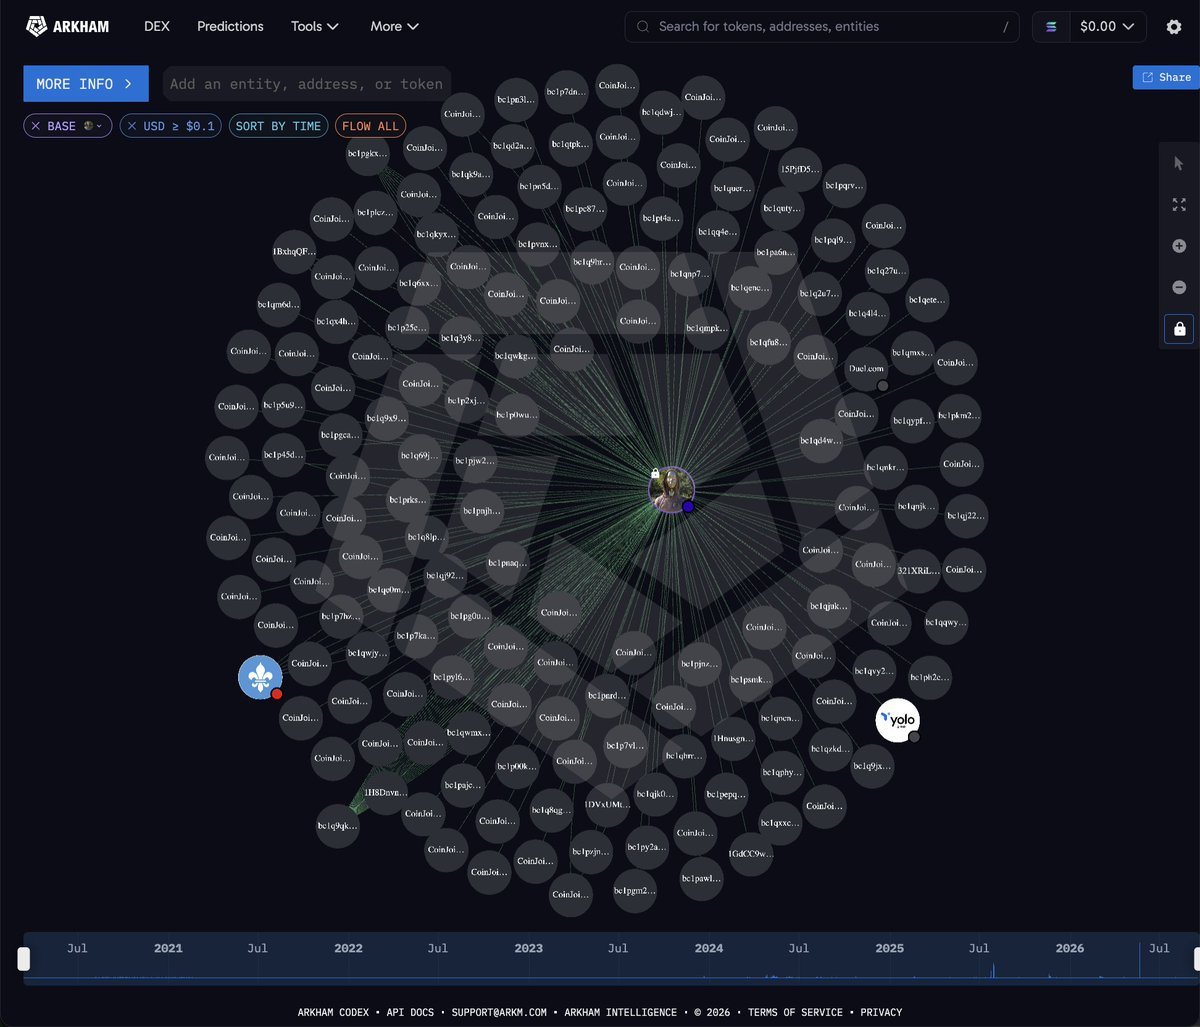Select the bc1qqwy... address node
The height and width of the screenshot is (1027, 1200).
(946, 622)
